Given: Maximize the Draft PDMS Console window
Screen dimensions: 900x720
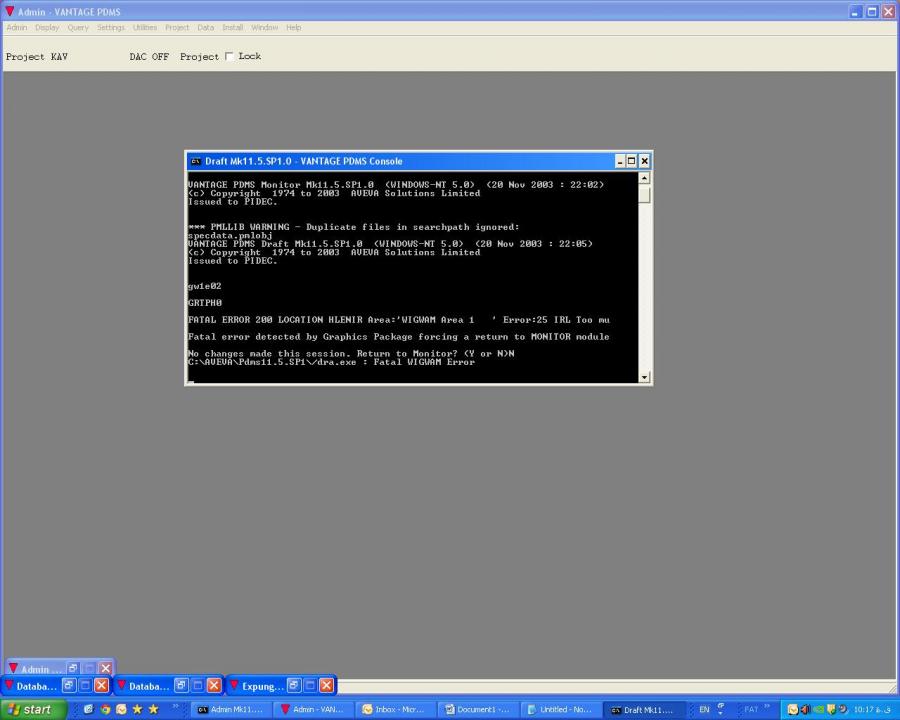Looking at the screenshot, I should [x=631, y=161].
